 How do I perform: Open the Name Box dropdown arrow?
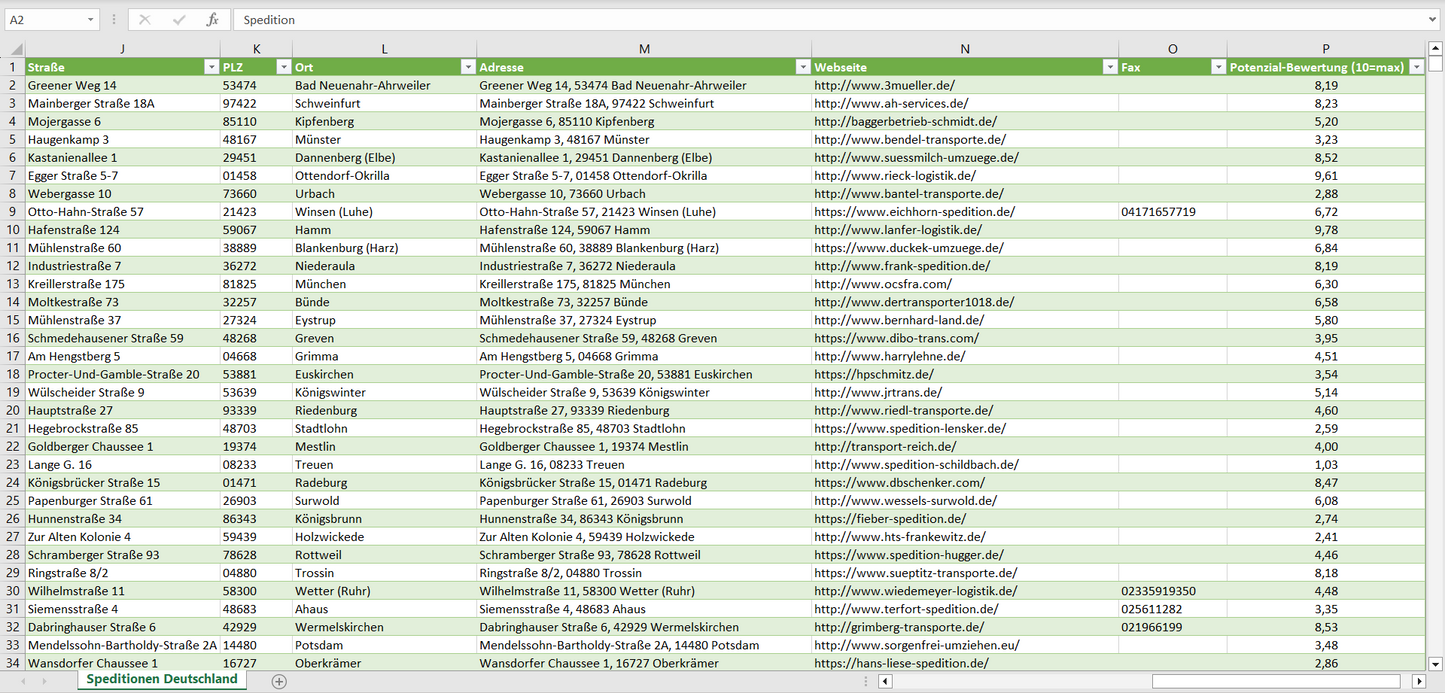pyautogui.click(x=90, y=20)
